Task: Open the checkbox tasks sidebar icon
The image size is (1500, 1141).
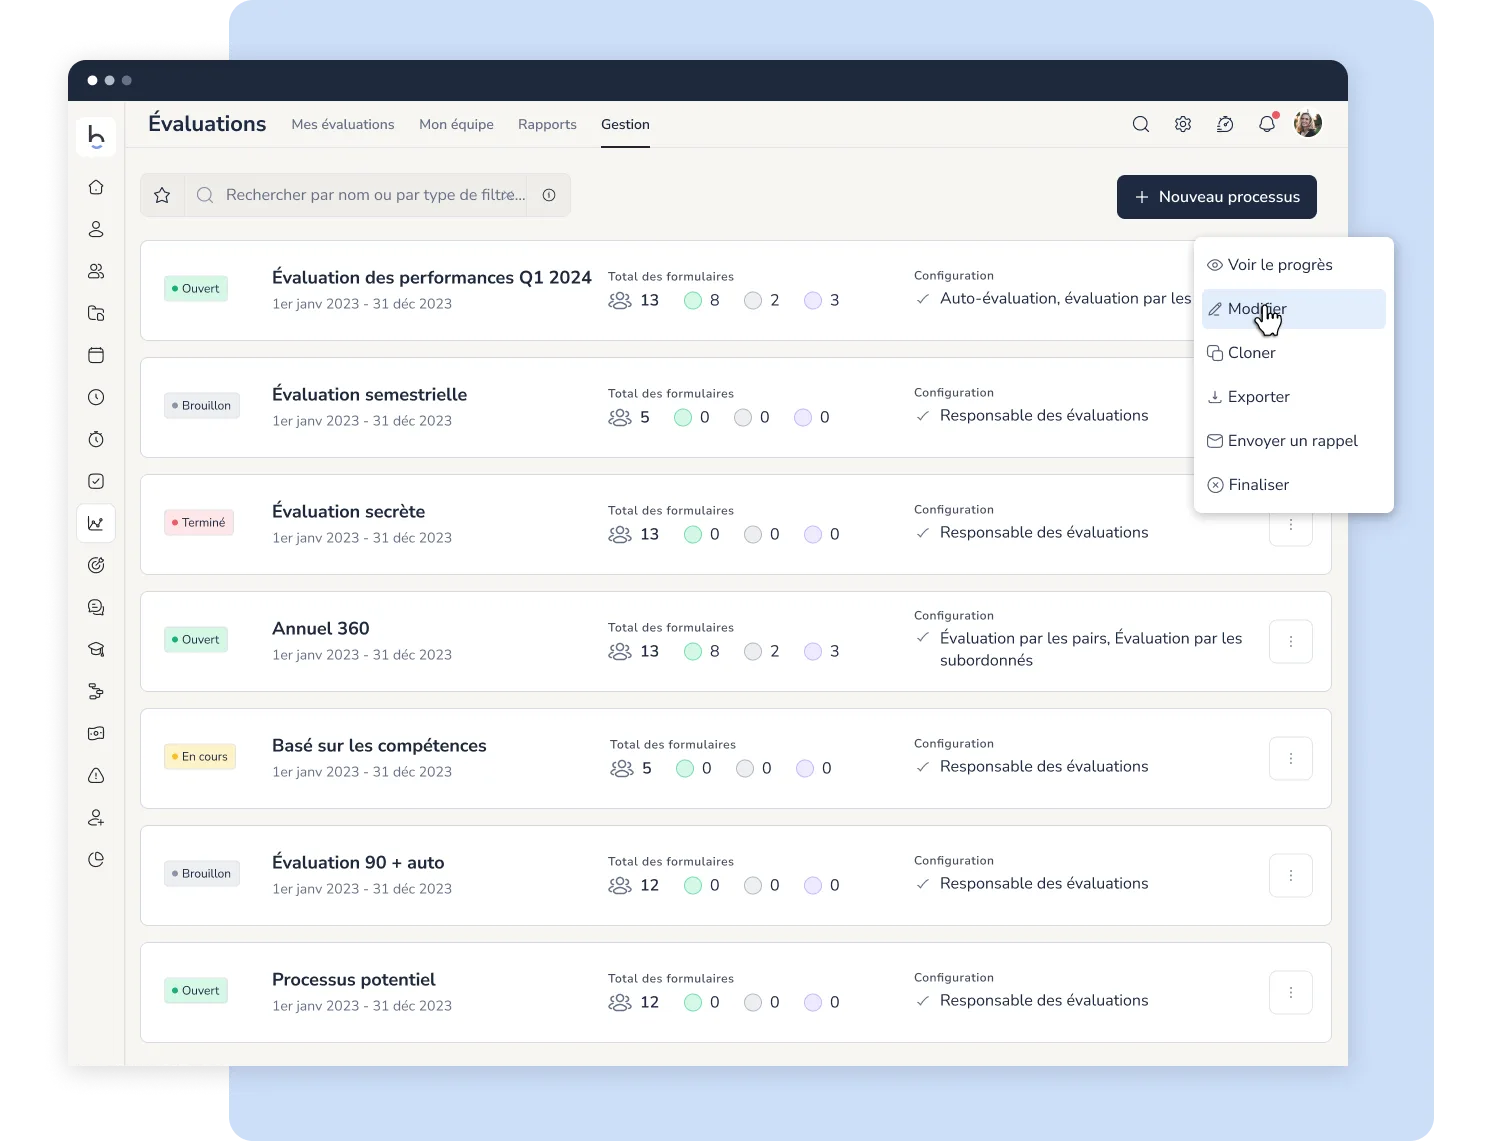Action: 96,481
